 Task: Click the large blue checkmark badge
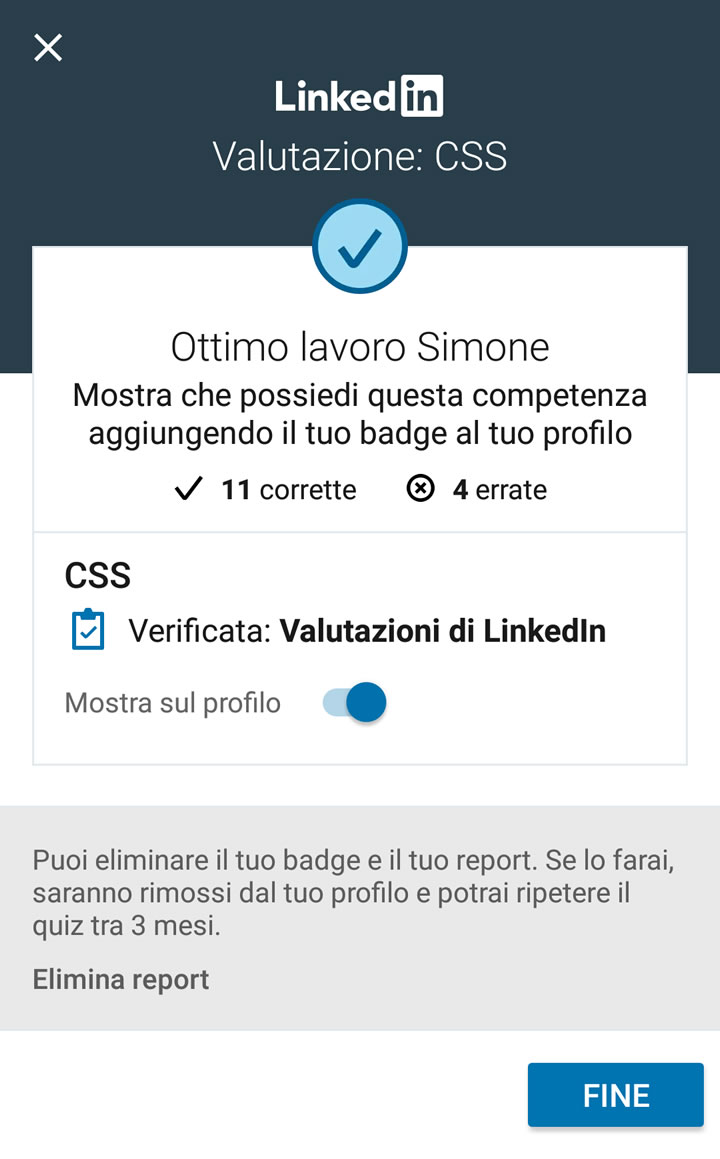(x=359, y=247)
